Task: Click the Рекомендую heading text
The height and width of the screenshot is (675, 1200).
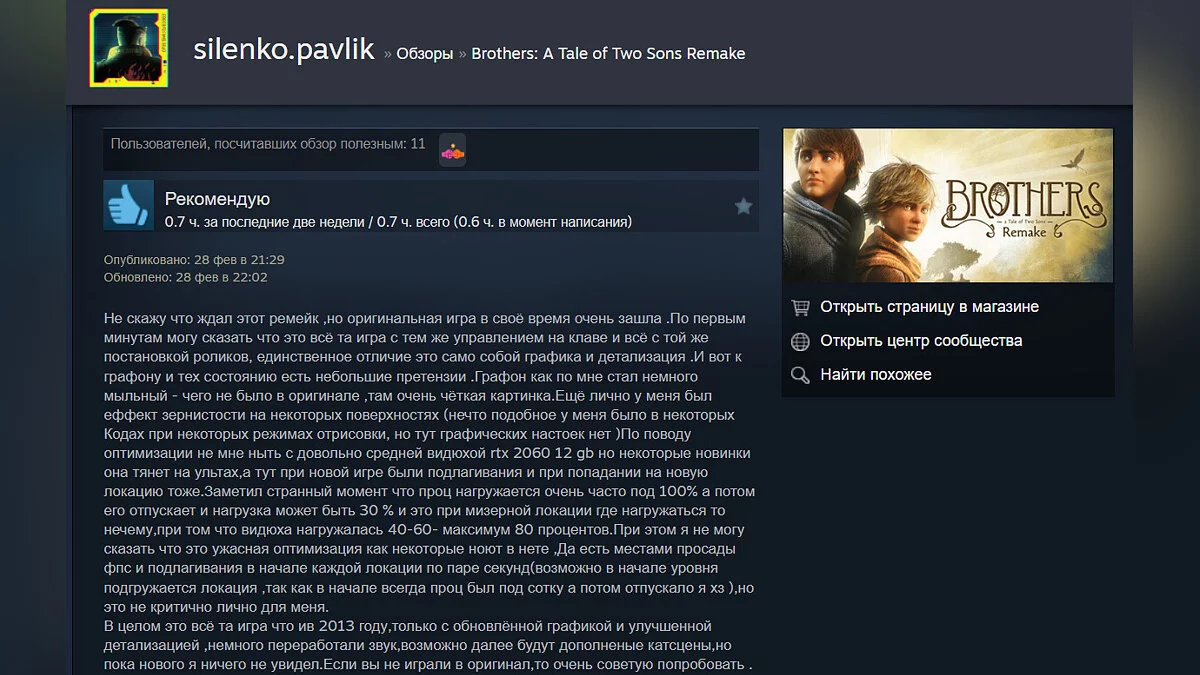Action: [217, 199]
